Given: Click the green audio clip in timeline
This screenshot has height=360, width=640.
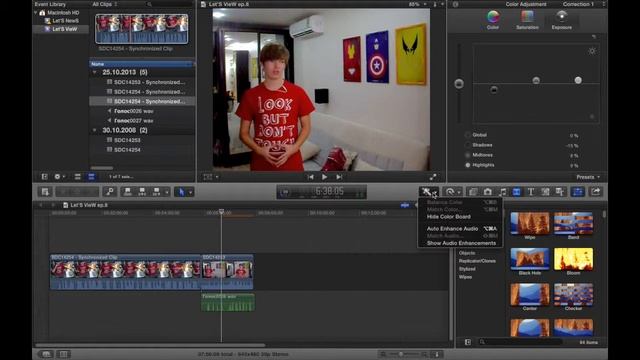Looking at the screenshot, I should [x=228, y=302].
